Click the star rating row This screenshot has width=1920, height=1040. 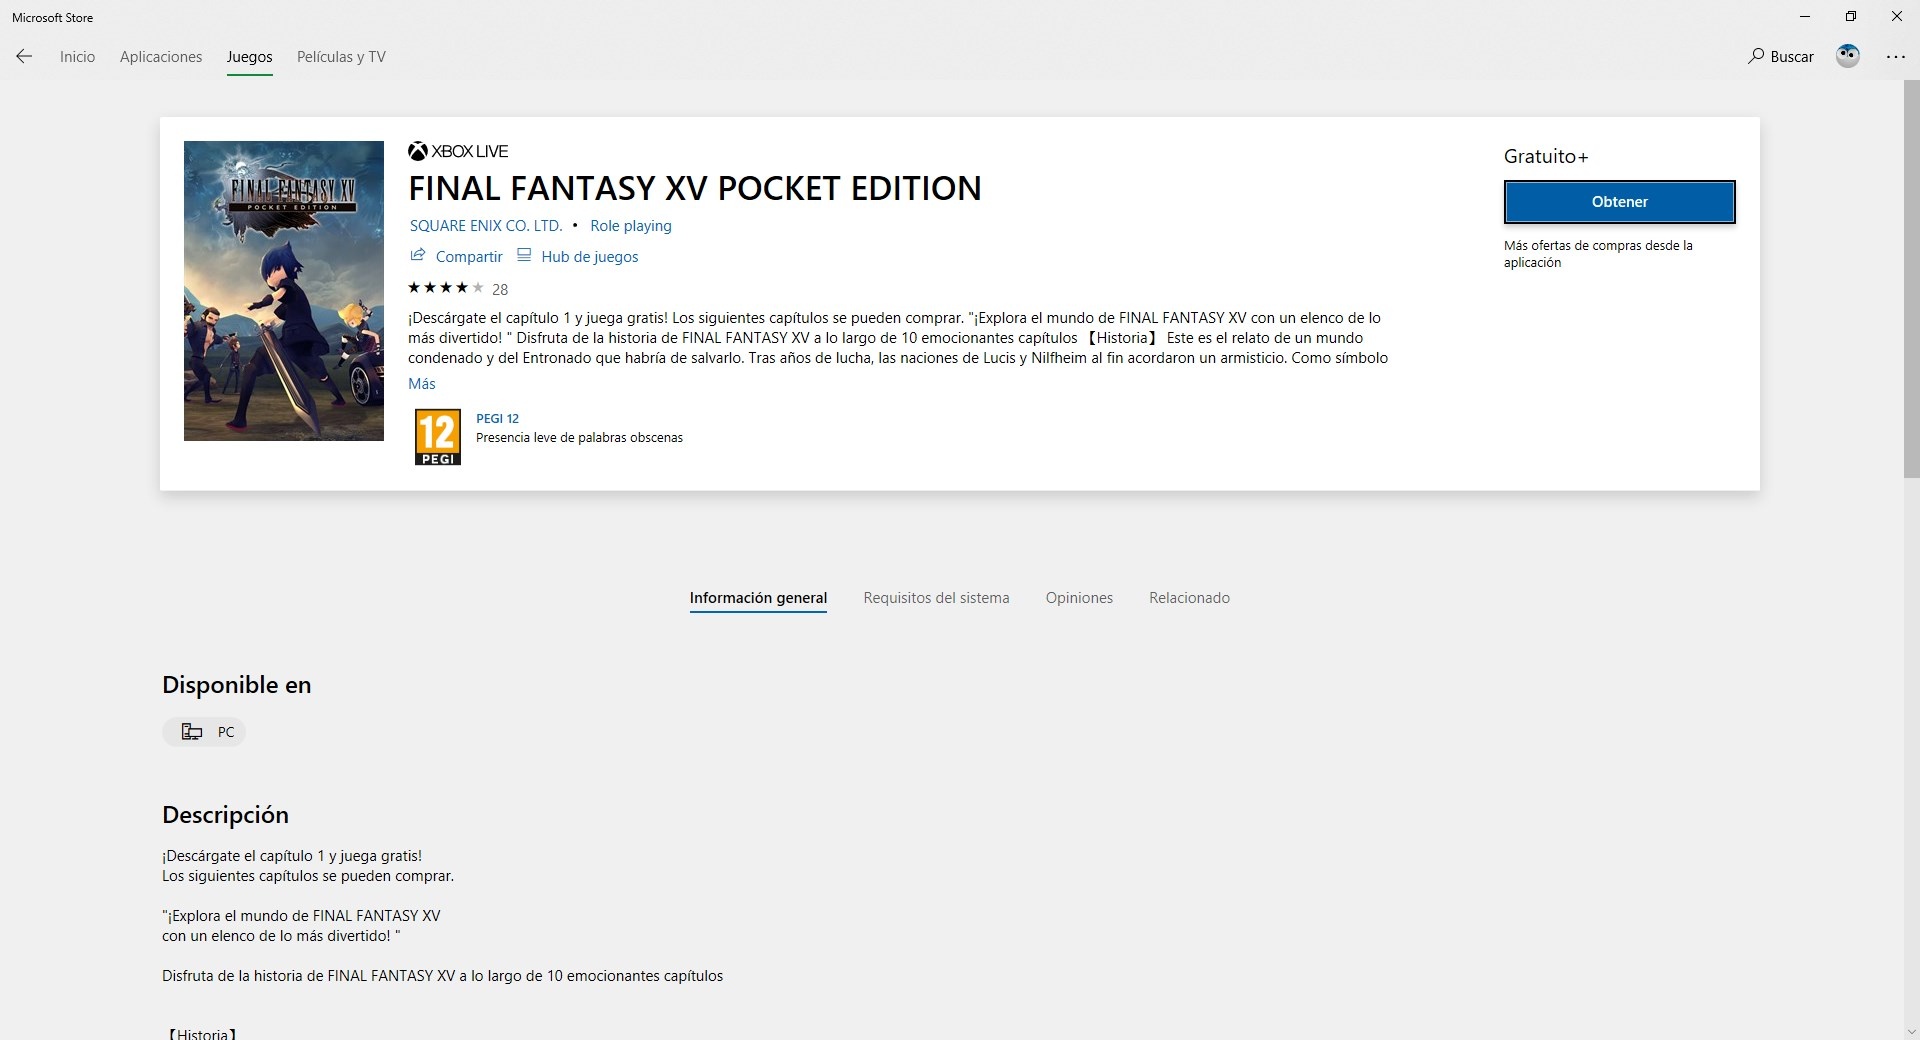point(446,288)
